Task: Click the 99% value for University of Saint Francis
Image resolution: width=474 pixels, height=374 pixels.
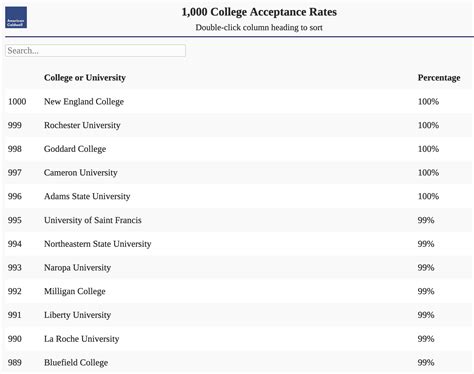Action: point(426,220)
